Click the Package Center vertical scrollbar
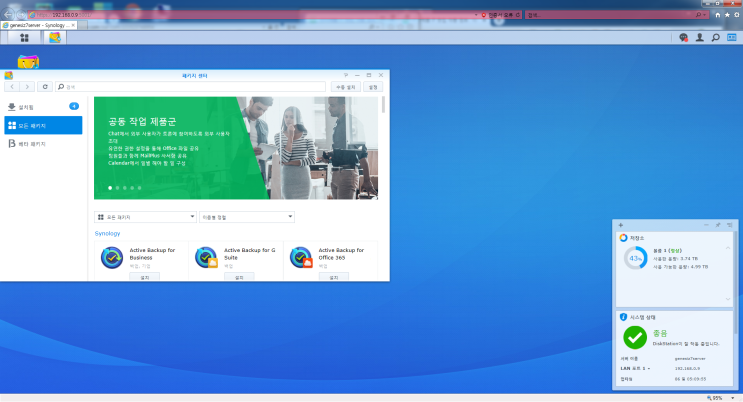The width and height of the screenshot is (743, 402). [x=383, y=105]
